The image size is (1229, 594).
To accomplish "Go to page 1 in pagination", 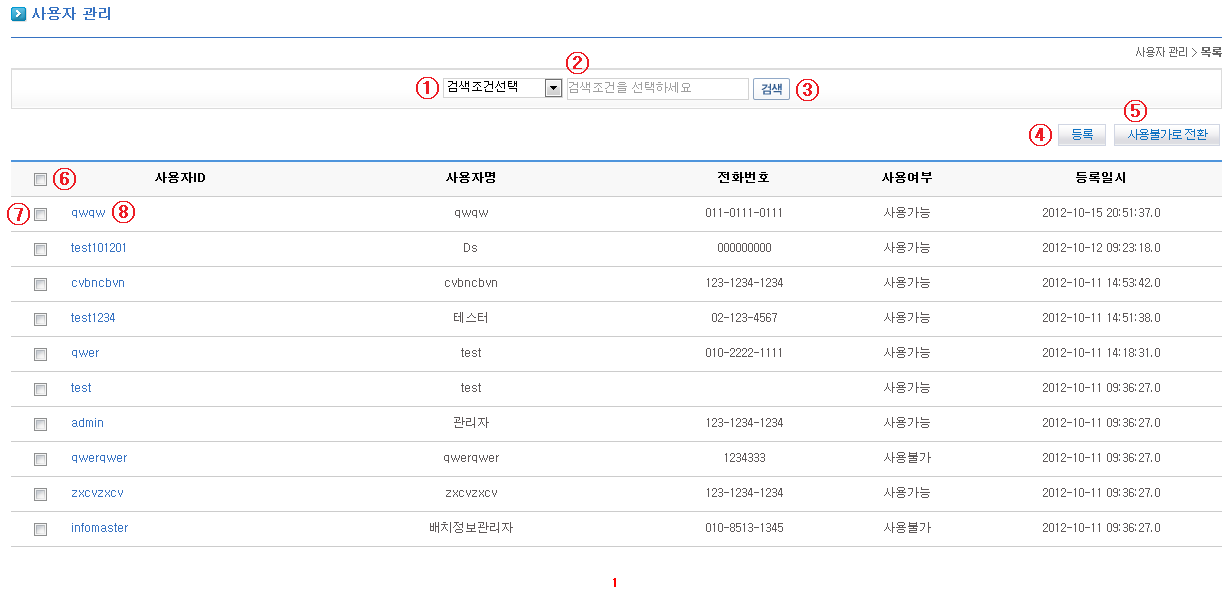I will coord(614,583).
